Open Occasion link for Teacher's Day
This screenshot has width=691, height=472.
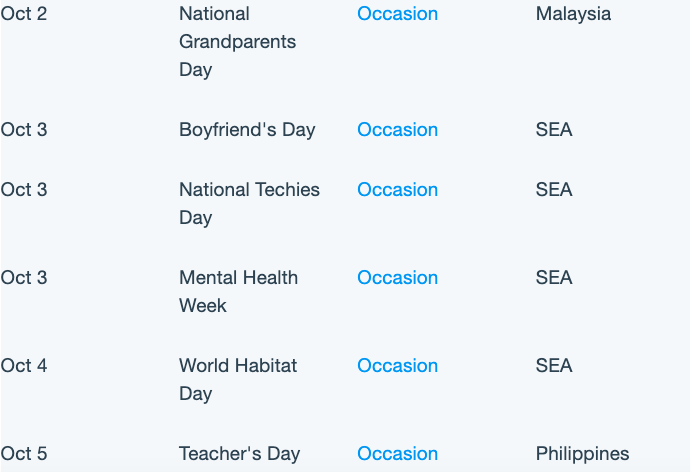pyautogui.click(x=398, y=453)
